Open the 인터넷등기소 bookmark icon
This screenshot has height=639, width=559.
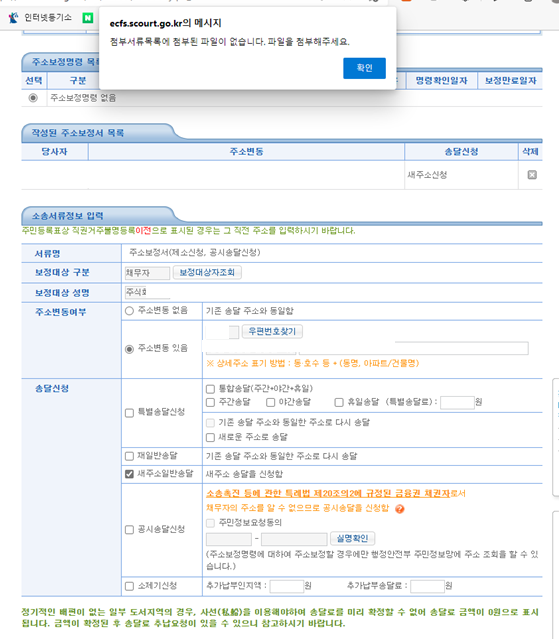point(13,18)
